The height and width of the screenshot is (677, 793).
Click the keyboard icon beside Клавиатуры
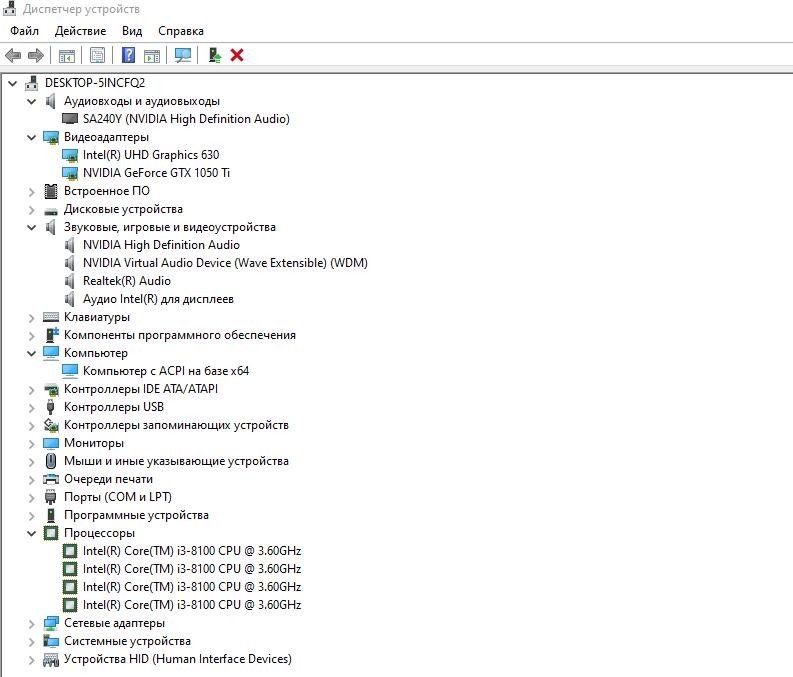[51, 317]
